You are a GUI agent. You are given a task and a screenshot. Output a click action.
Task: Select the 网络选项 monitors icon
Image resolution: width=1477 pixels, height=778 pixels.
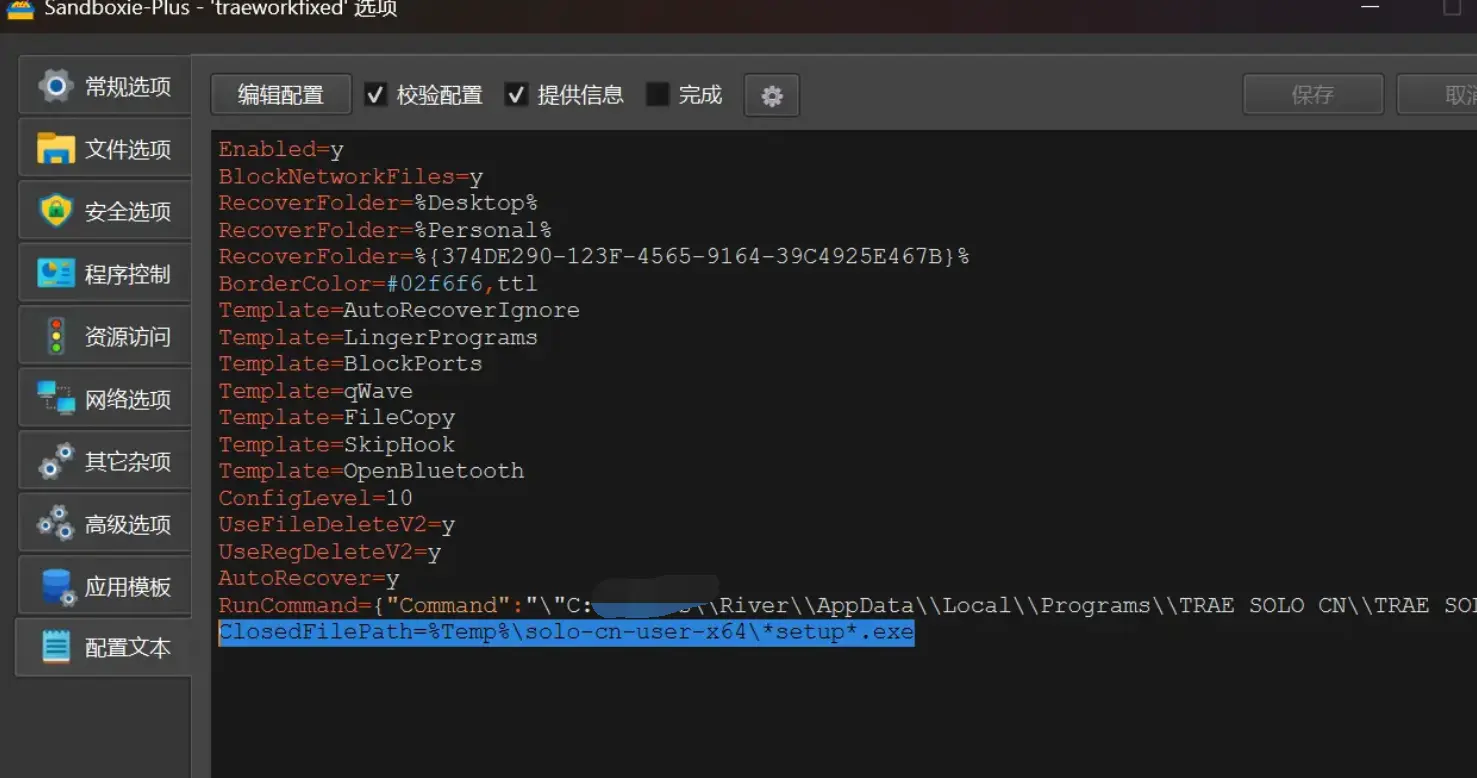[56, 398]
